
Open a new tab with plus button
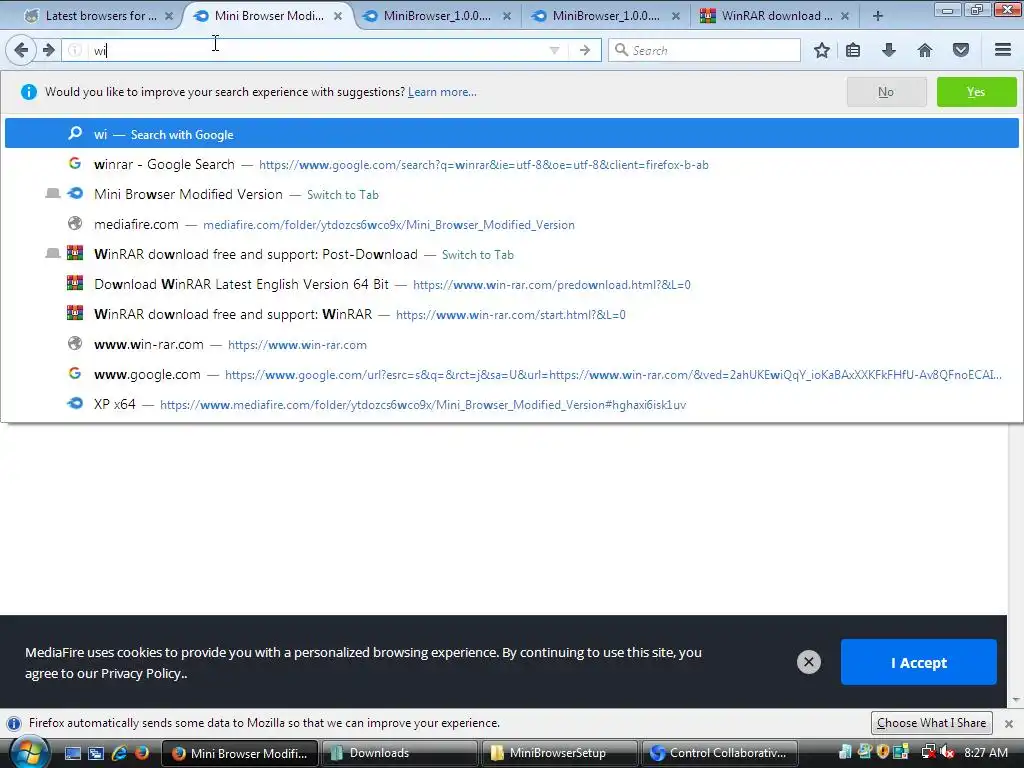pos(878,16)
